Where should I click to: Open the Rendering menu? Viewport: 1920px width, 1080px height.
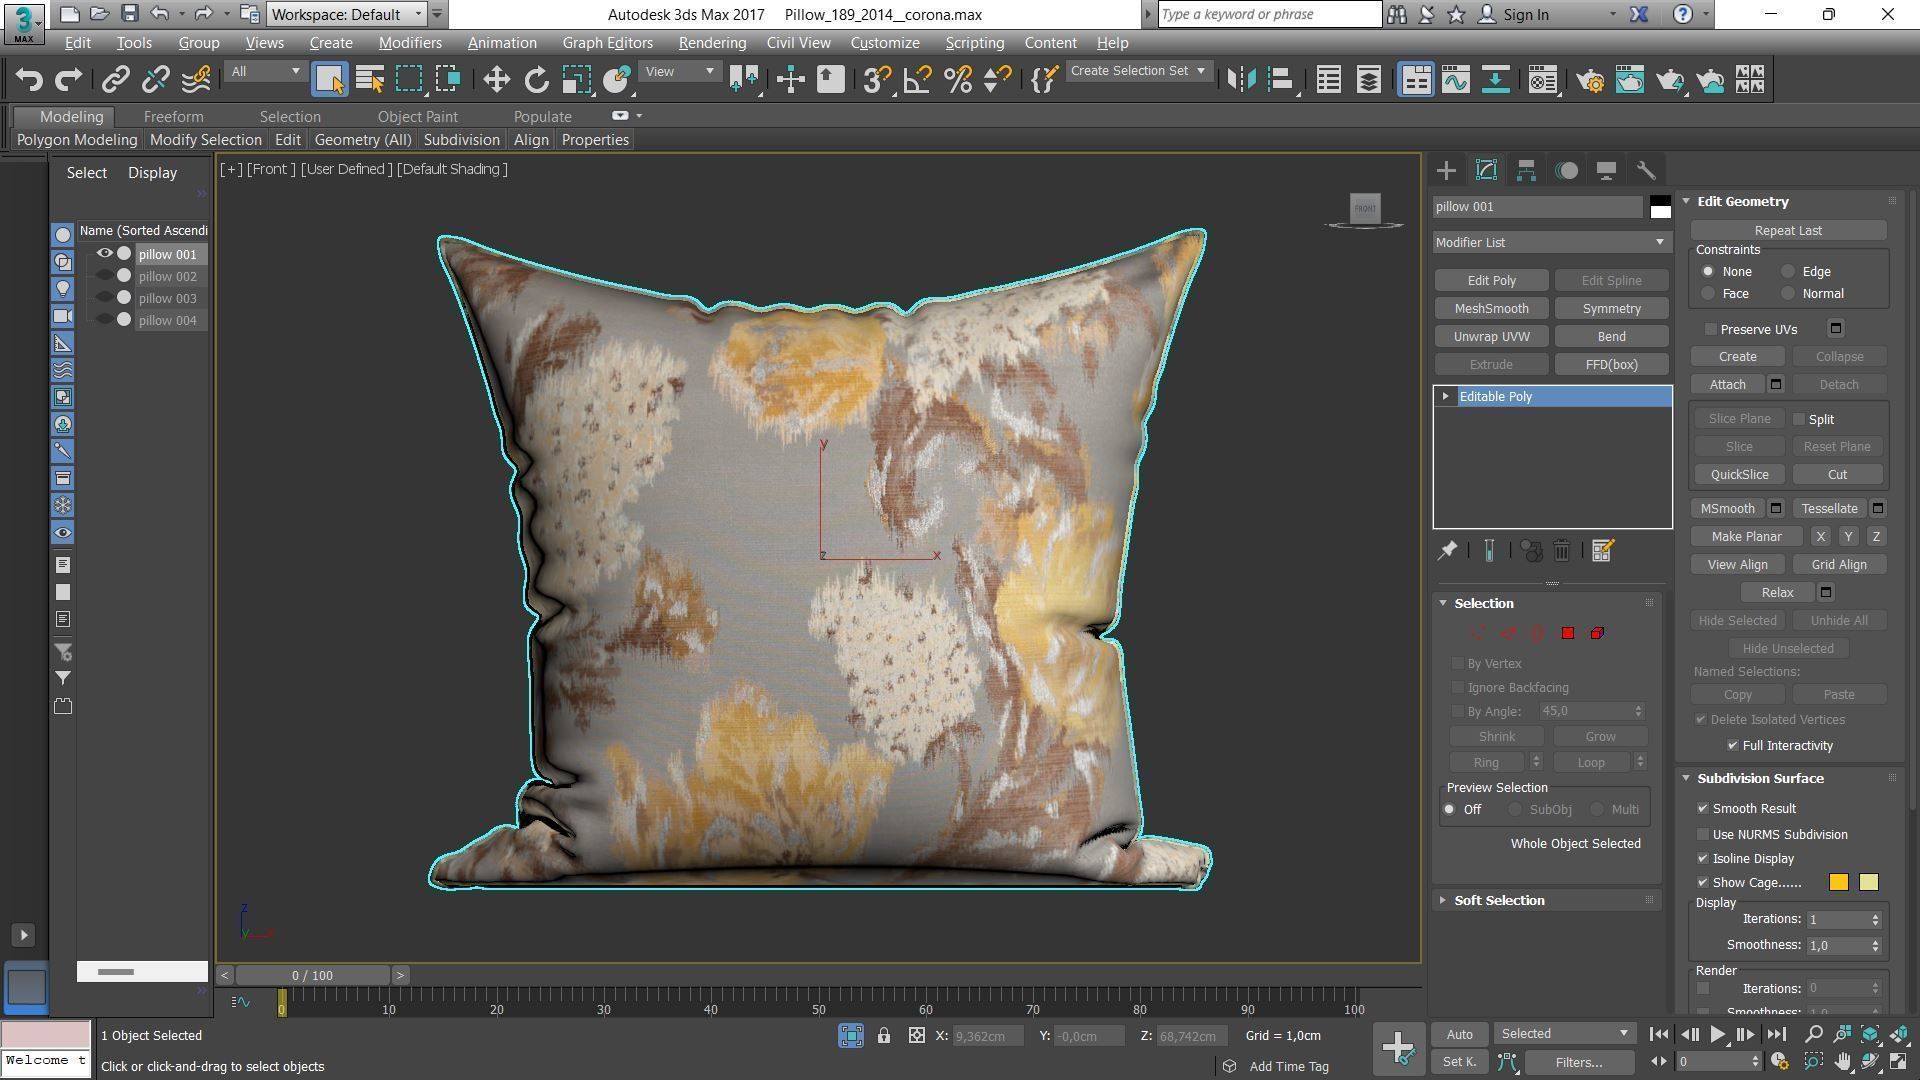pos(712,43)
